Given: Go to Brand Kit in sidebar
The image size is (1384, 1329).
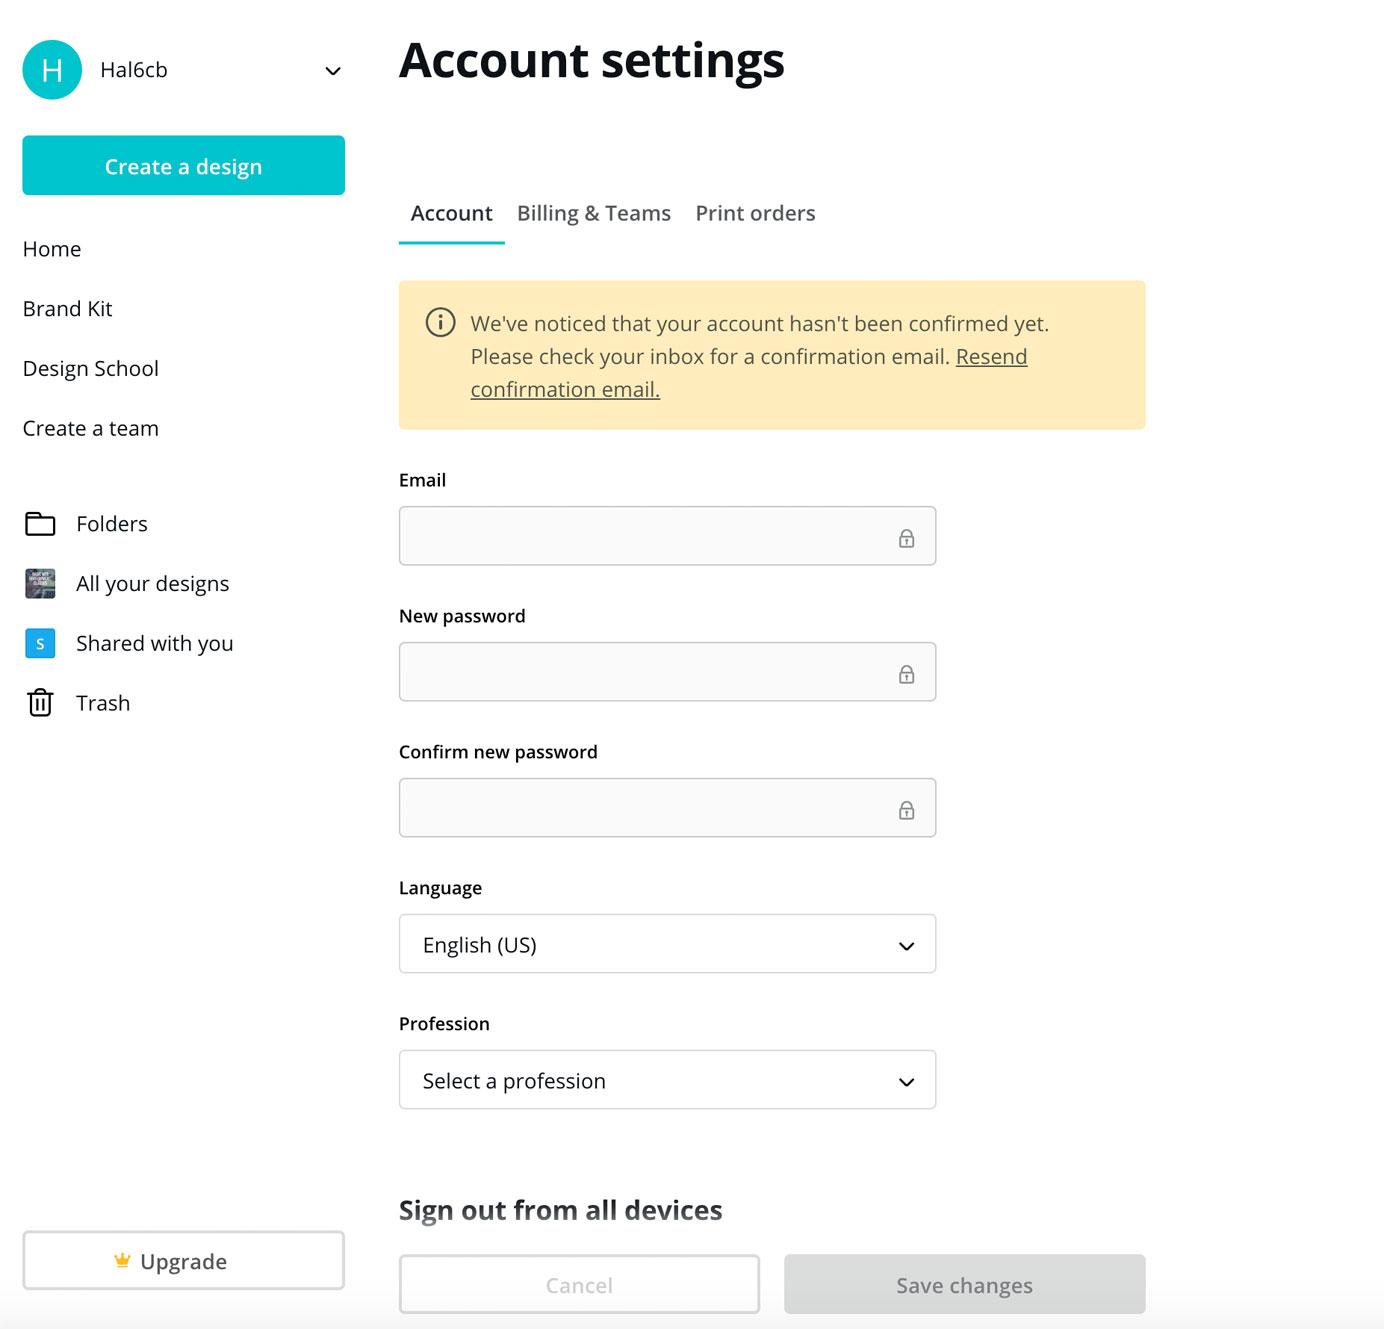Looking at the screenshot, I should 68,309.
